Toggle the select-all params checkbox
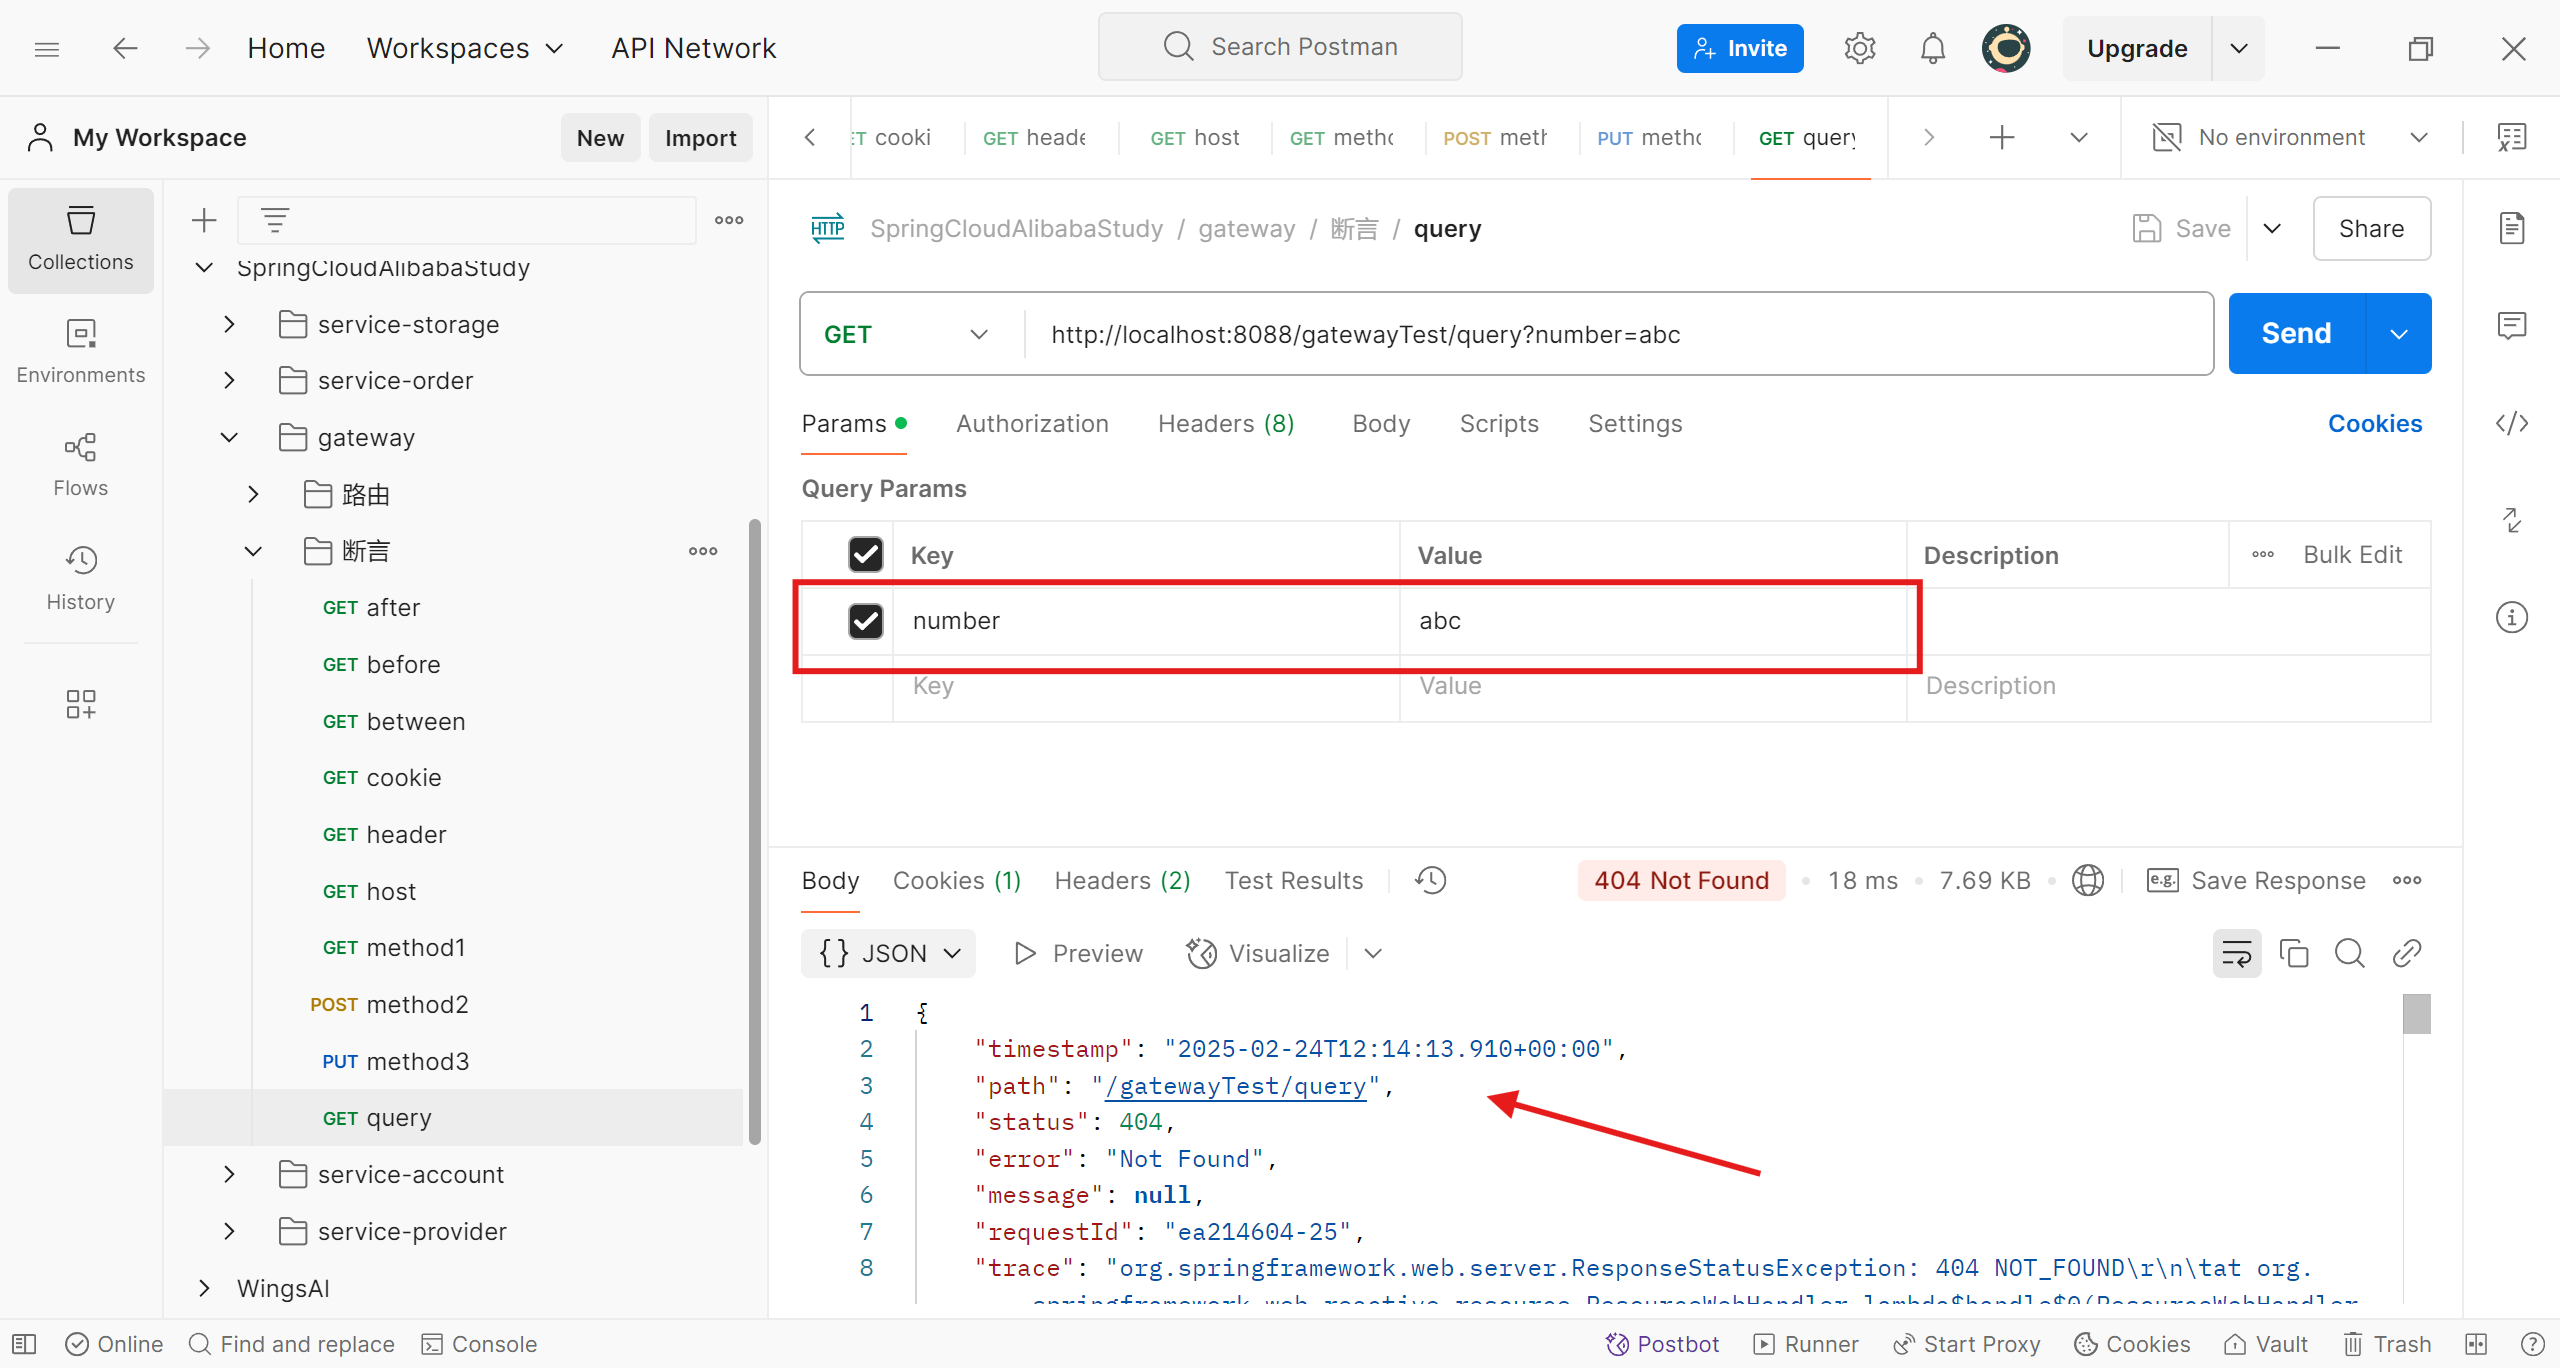This screenshot has height=1368, width=2560. pos(865,554)
